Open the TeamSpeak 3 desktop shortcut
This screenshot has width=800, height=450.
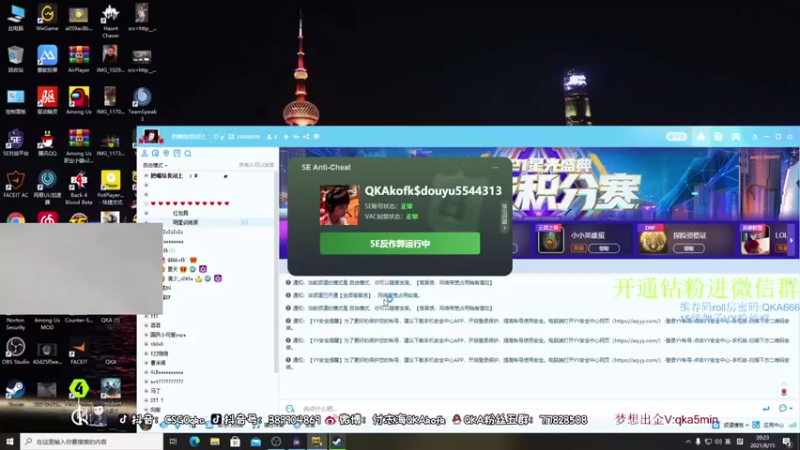point(142,103)
